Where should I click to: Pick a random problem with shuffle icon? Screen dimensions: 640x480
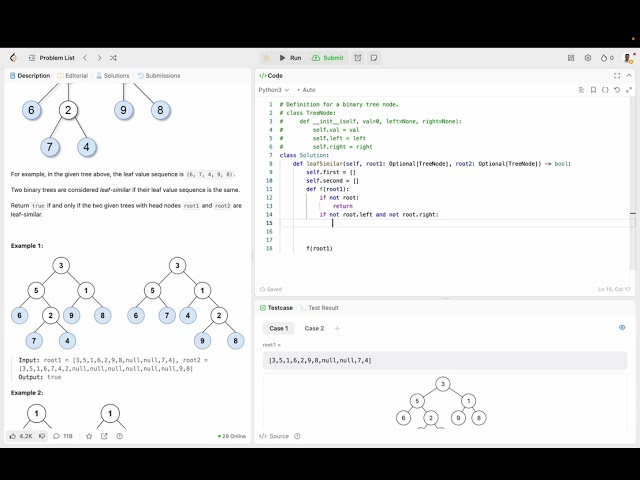(113, 58)
